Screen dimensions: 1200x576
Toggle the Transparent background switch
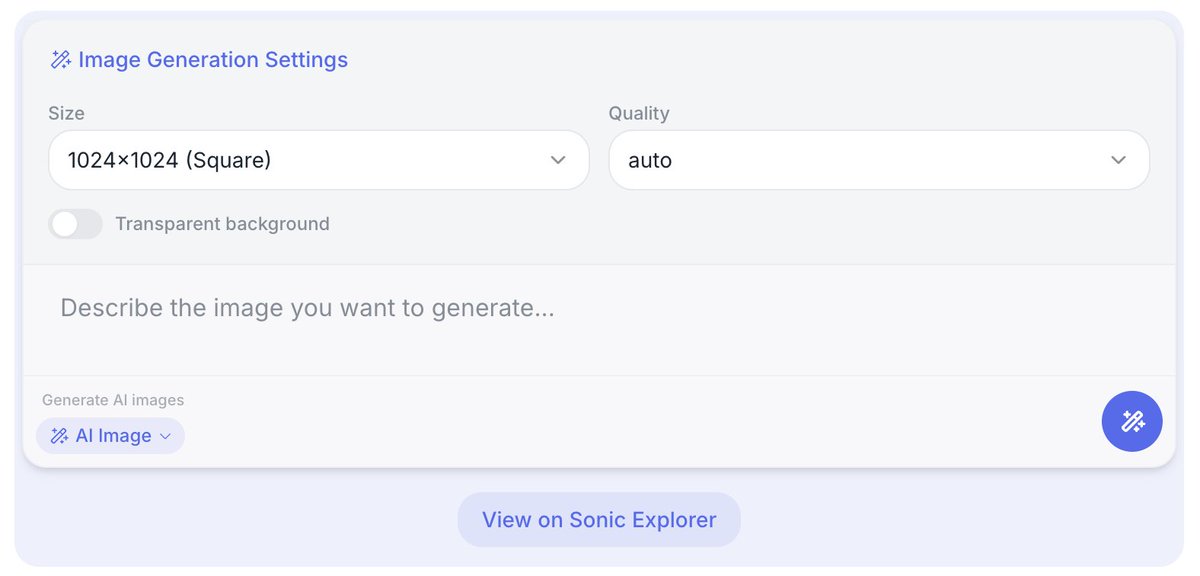pos(76,224)
